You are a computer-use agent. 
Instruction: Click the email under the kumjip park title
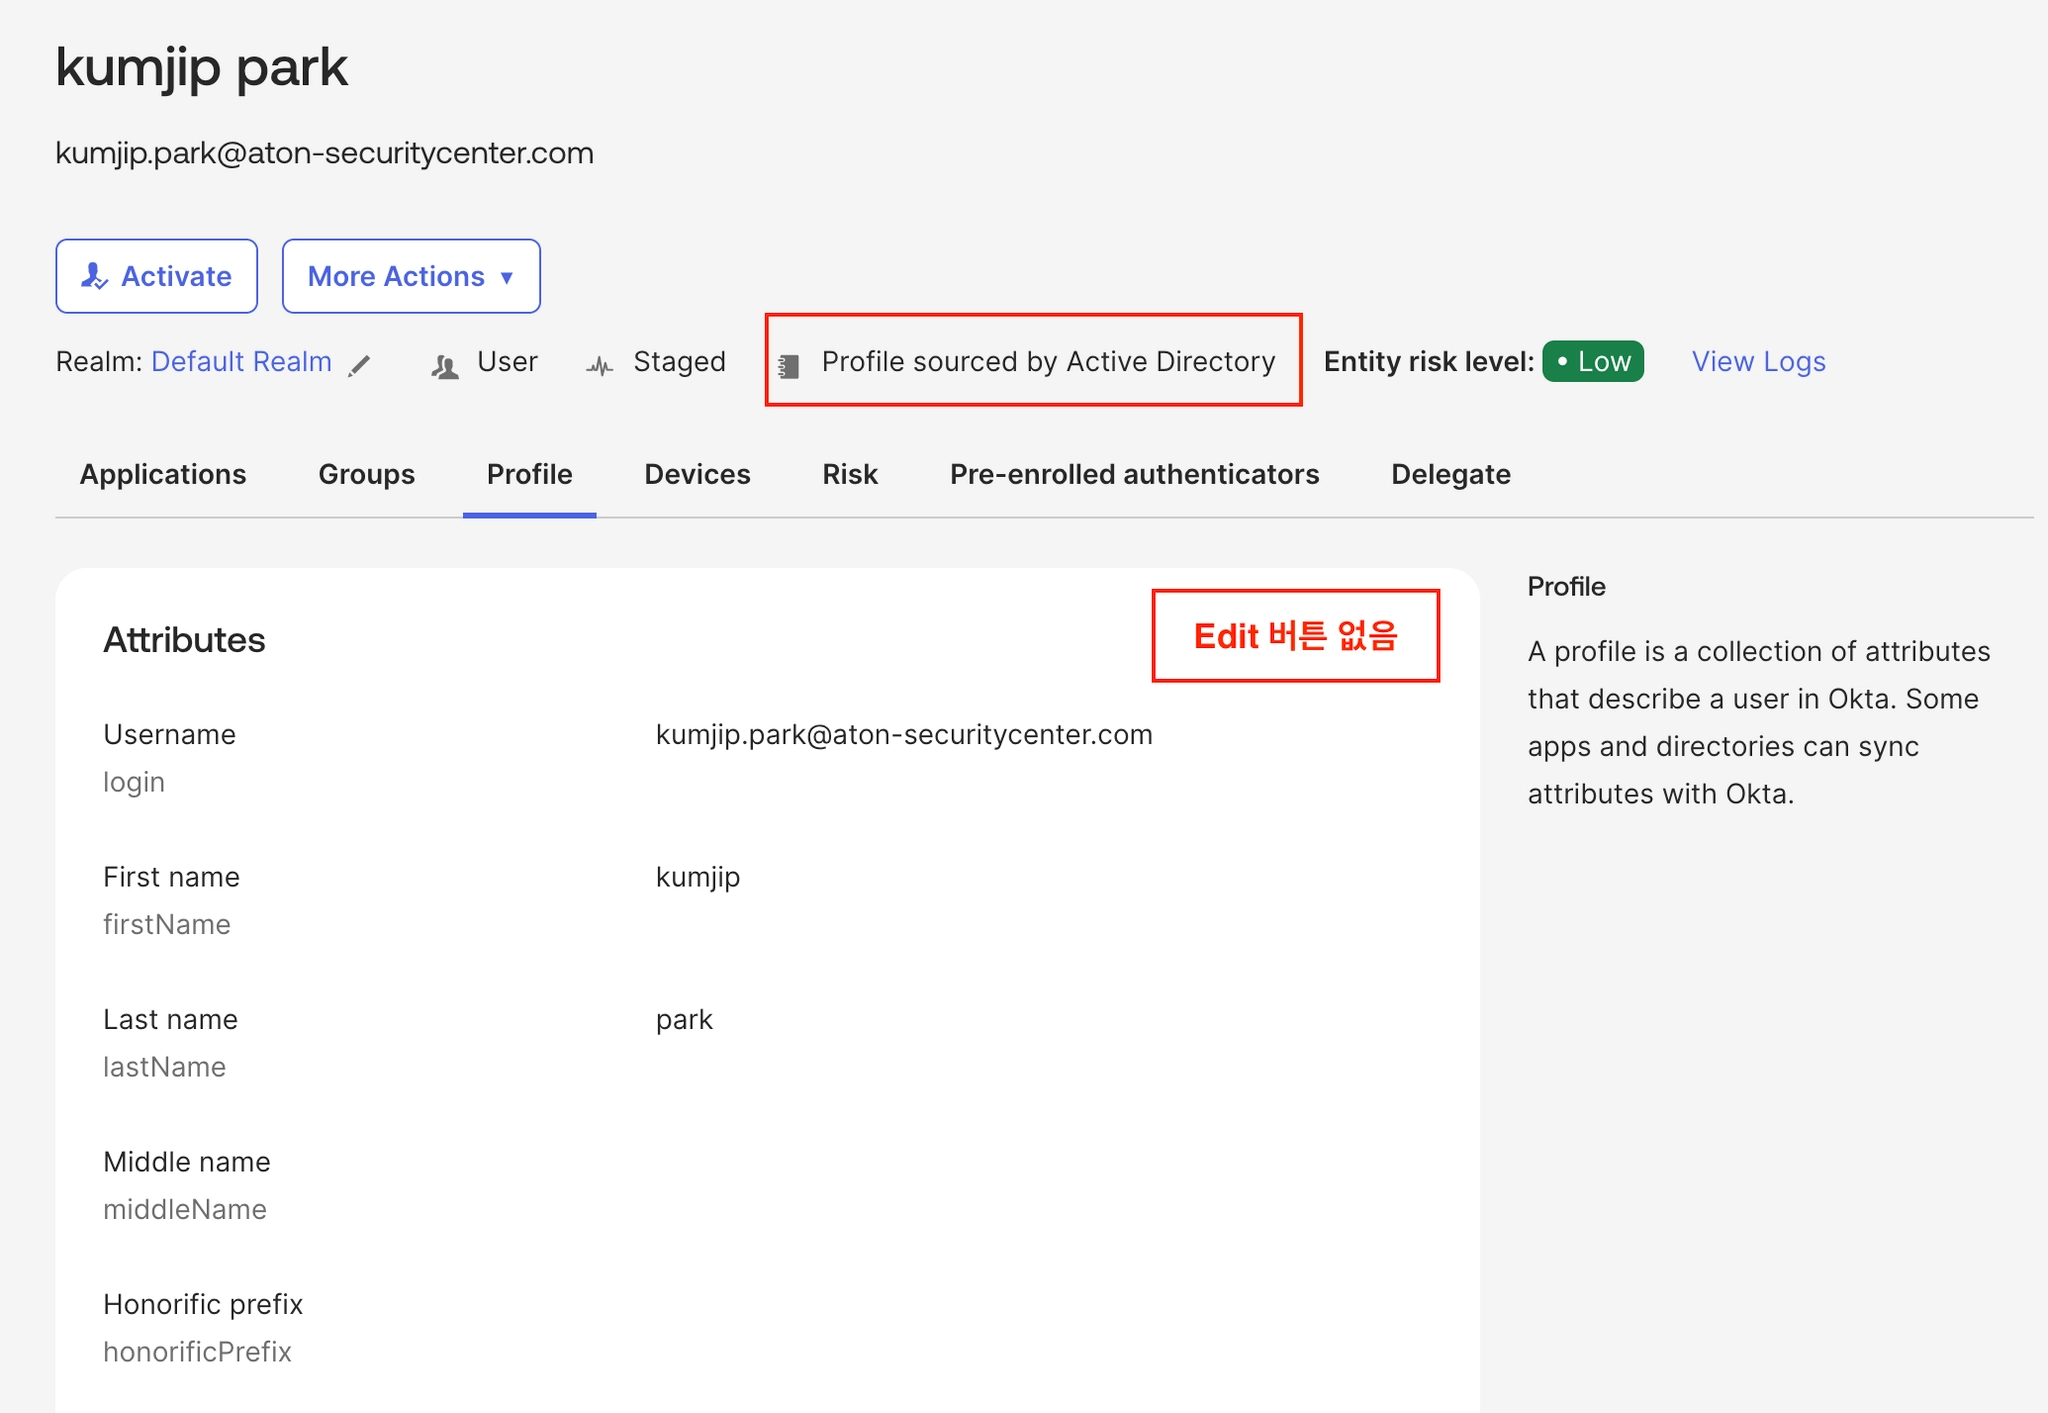pyautogui.click(x=324, y=153)
